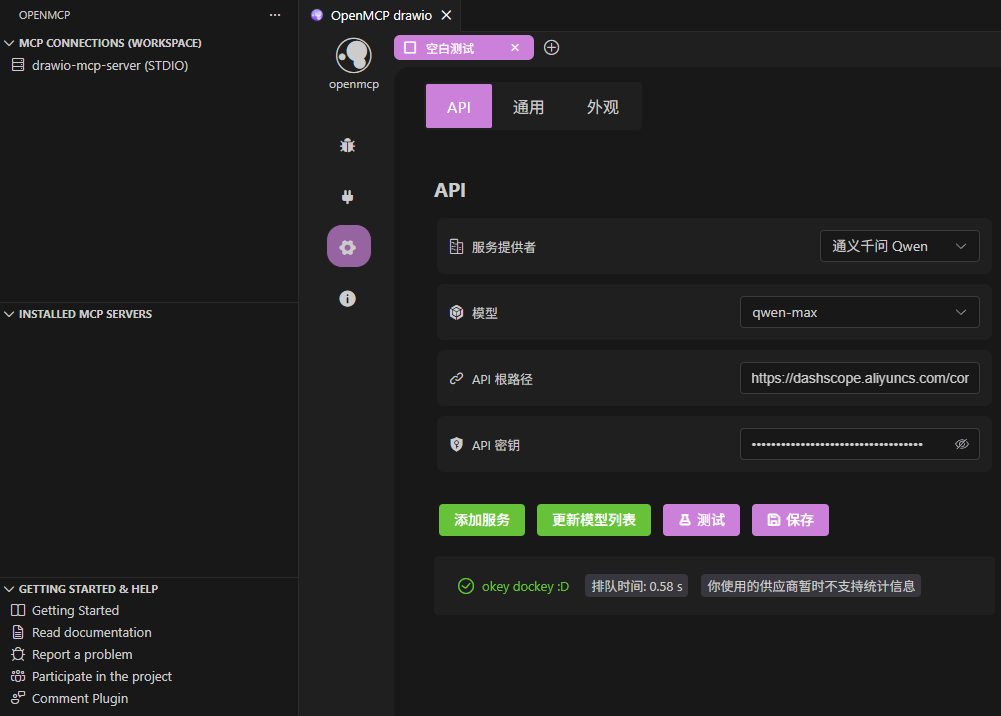1001x716 pixels.
Task: Click the Participate in the project people icon
Action: tap(18, 676)
